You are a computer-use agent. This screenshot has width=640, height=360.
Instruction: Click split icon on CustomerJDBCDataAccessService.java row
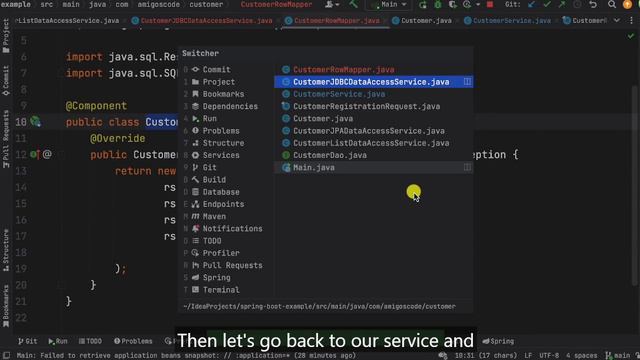pyautogui.click(x=467, y=82)
